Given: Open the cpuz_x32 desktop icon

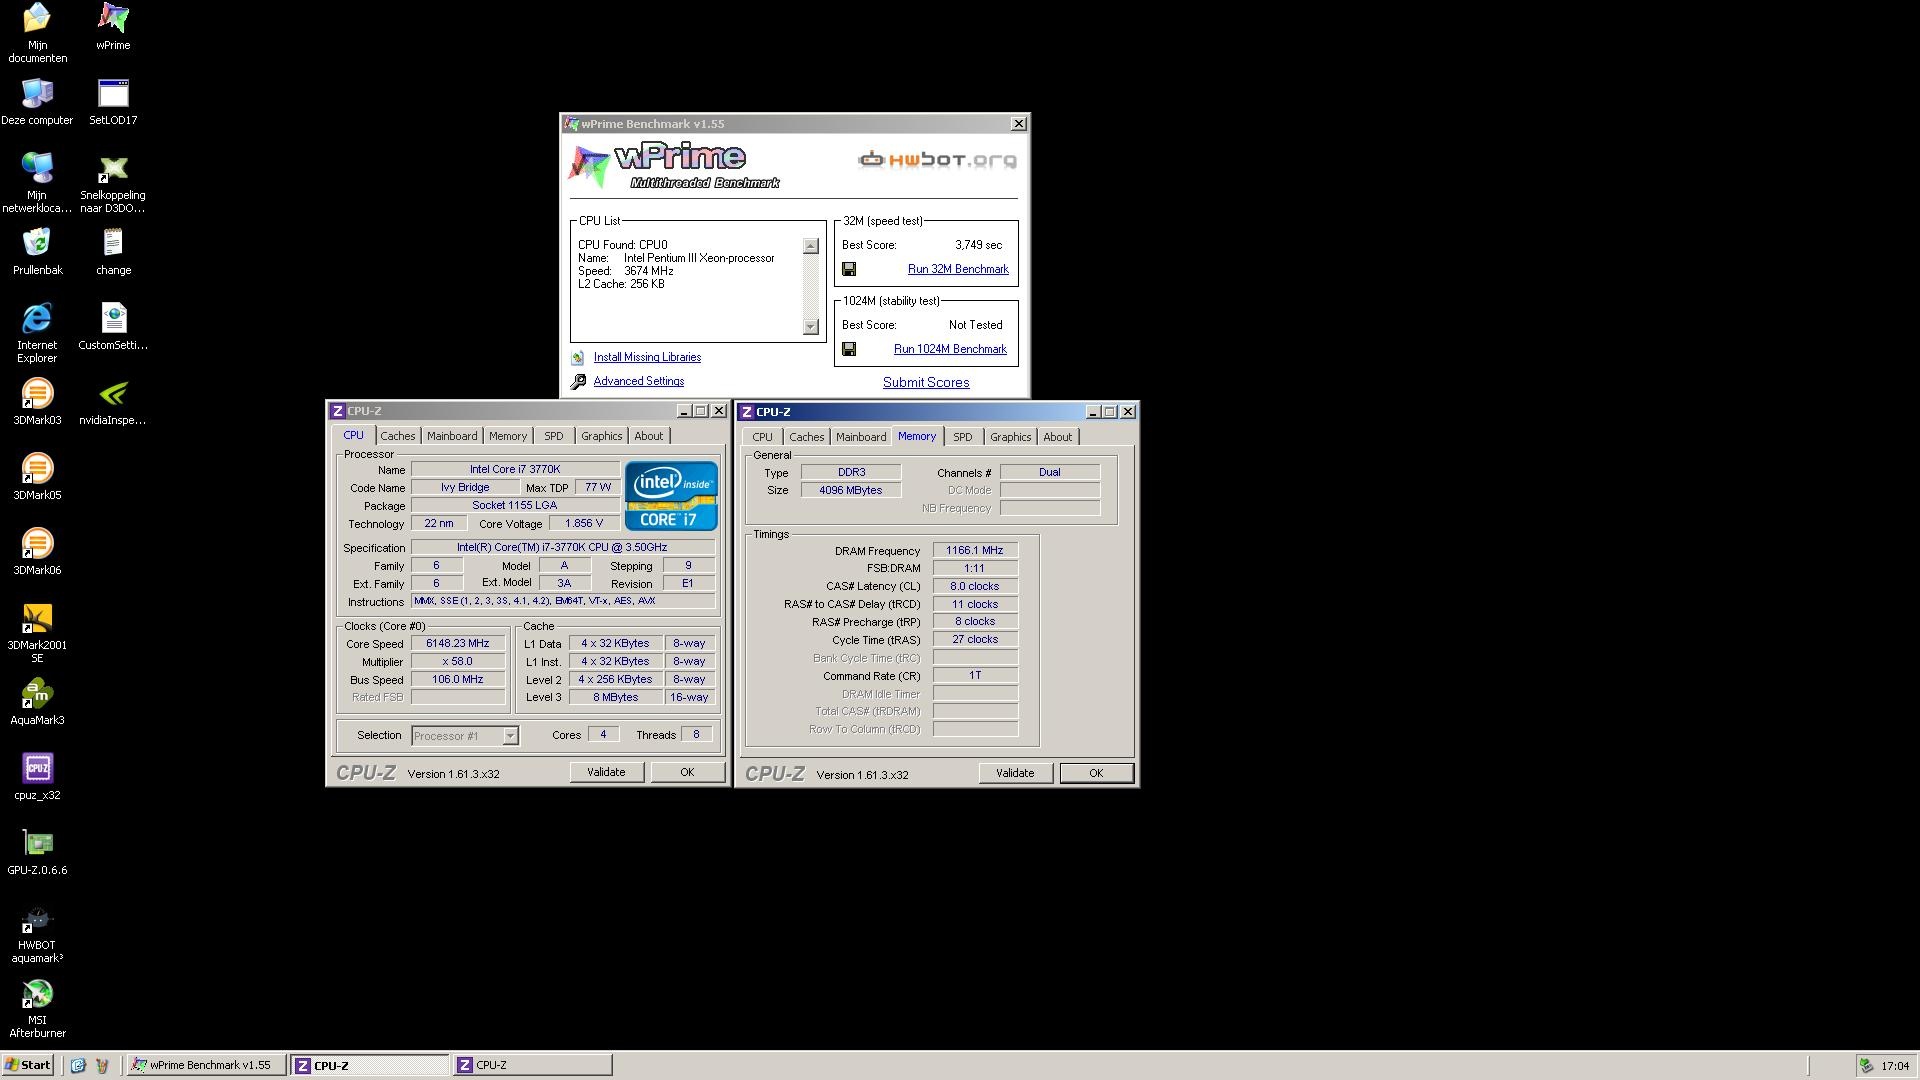Looking at the screenshot, I should [x=37, y=769].
